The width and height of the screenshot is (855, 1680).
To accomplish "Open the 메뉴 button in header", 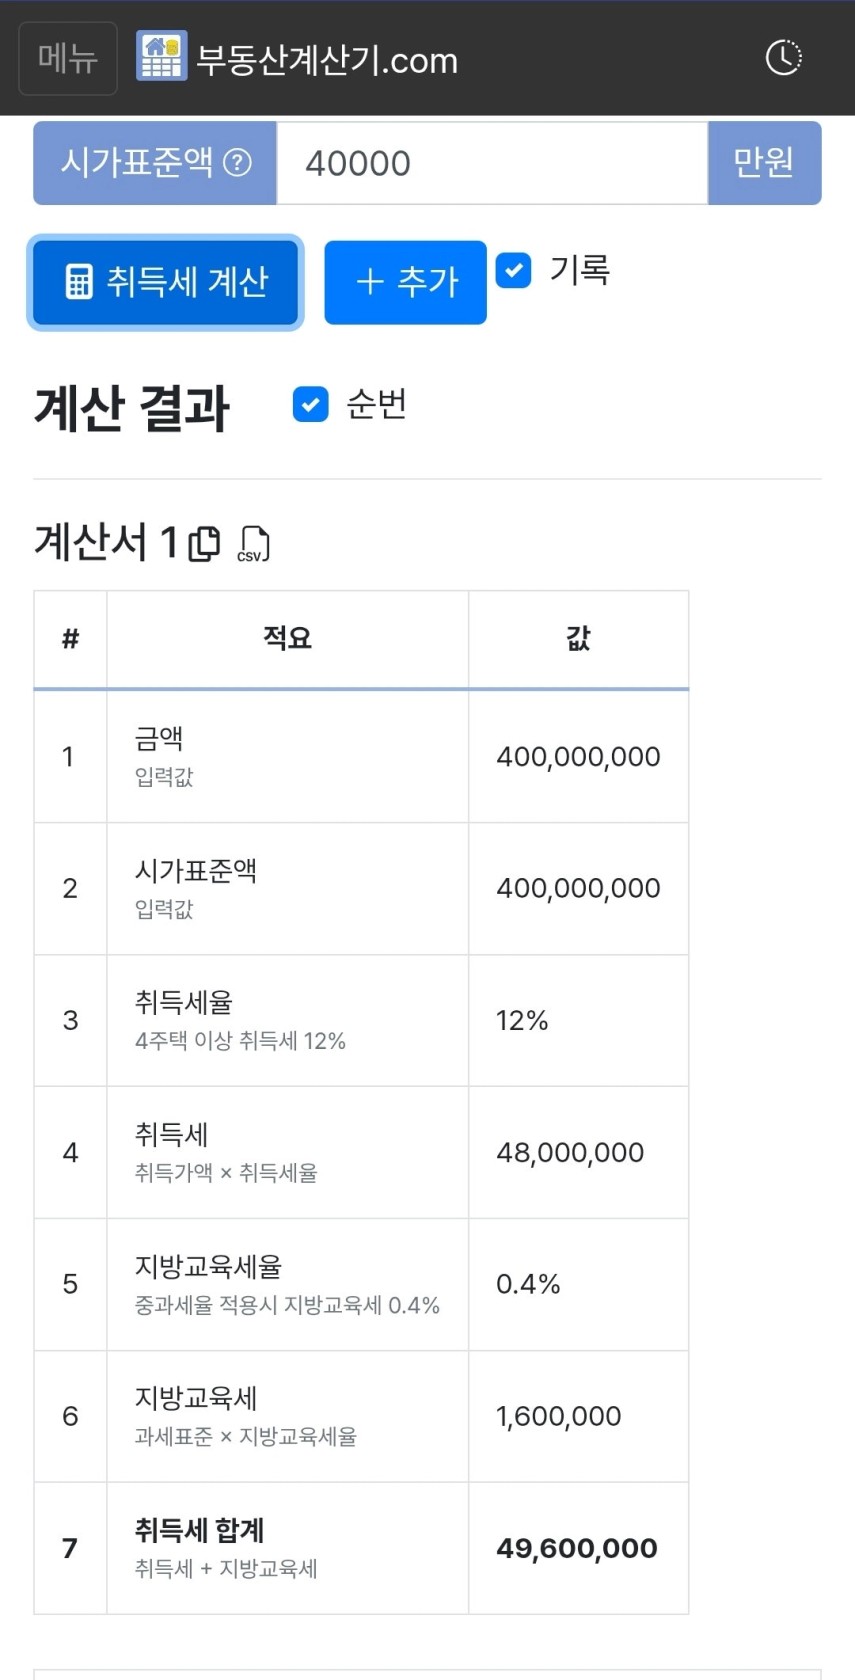I will [68, 59].
